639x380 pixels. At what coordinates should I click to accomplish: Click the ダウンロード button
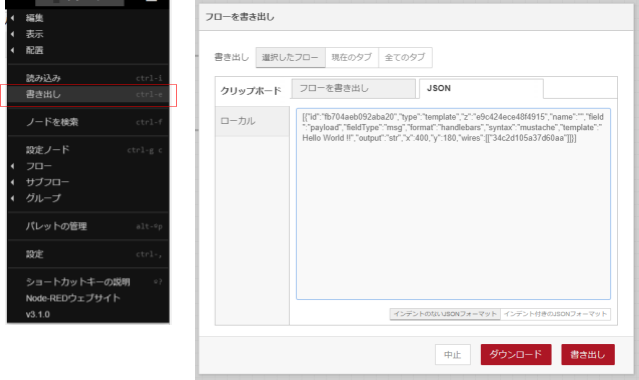coord(516,354)
